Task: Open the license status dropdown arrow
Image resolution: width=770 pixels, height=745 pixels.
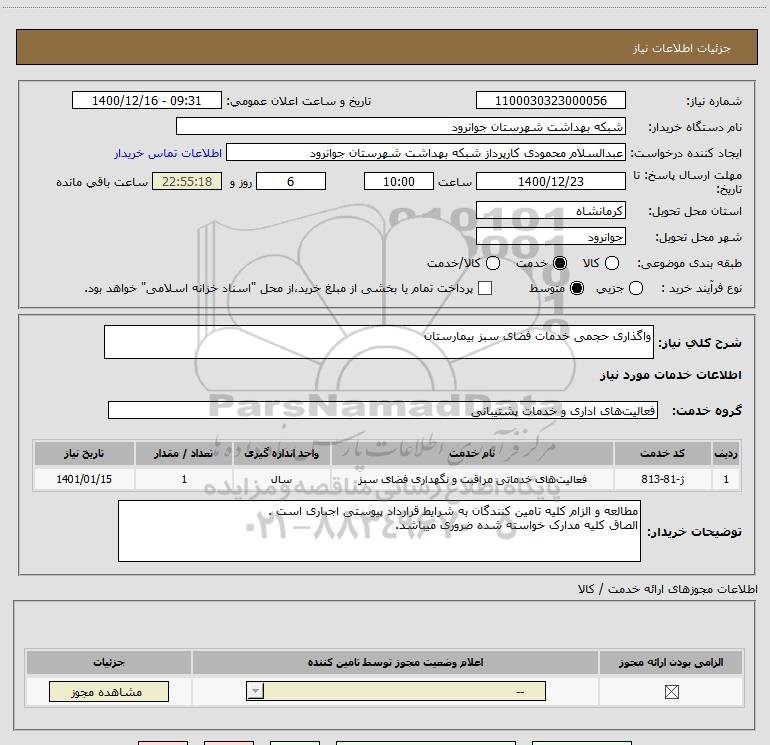Action: [255, 691]
